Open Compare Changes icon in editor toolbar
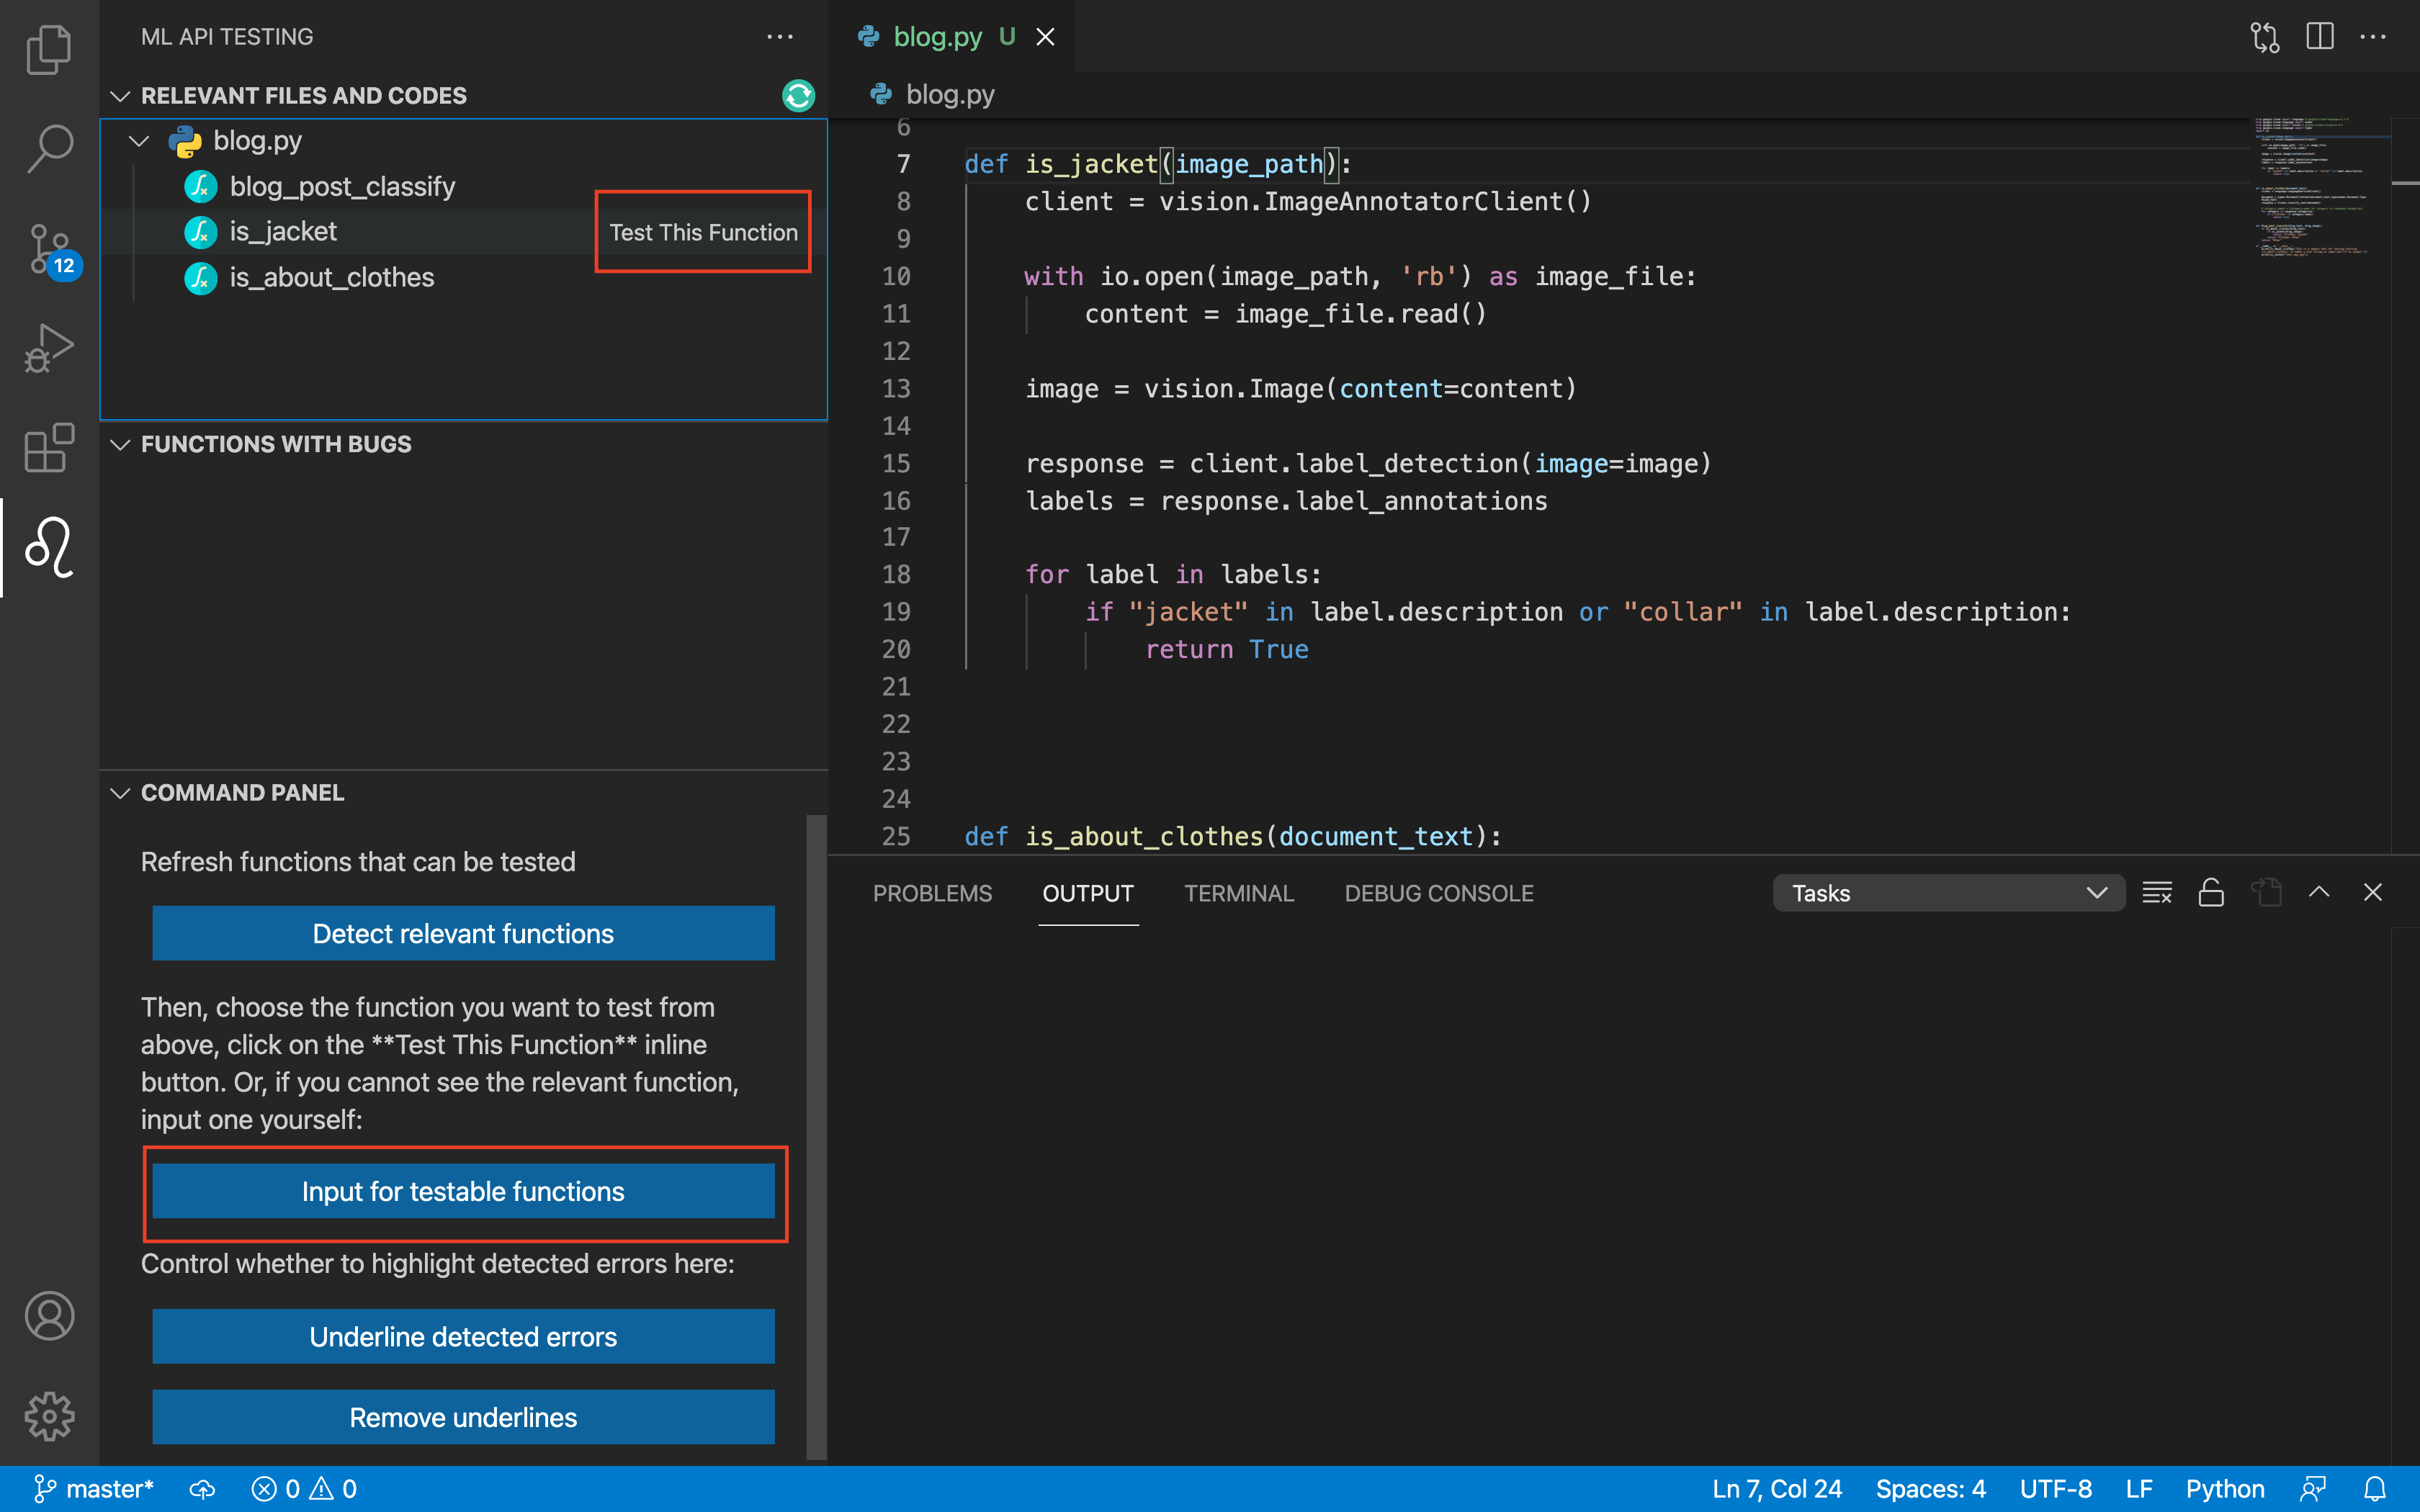Screen dimensions: 2420x1512 click(x=2264, y=37)
